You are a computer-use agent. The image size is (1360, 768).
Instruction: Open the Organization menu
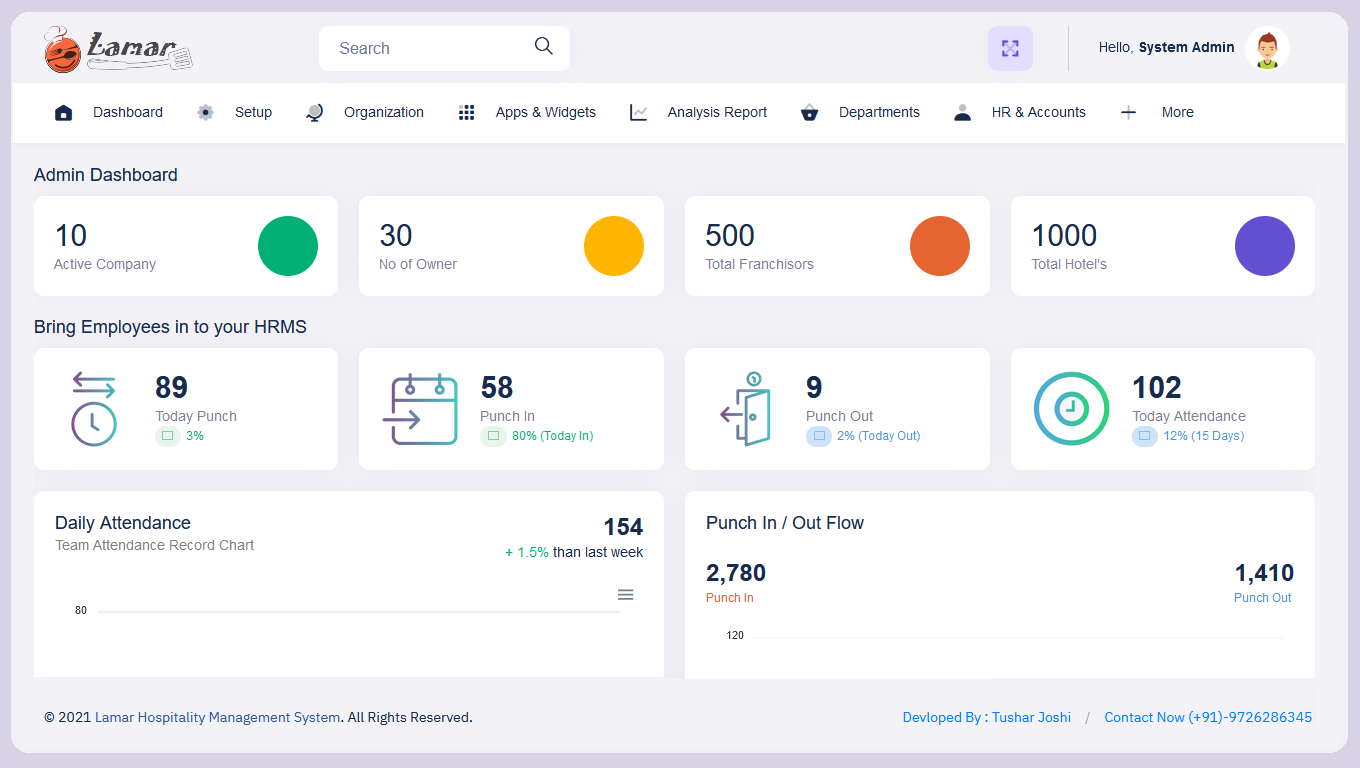[x=383, y=113]
